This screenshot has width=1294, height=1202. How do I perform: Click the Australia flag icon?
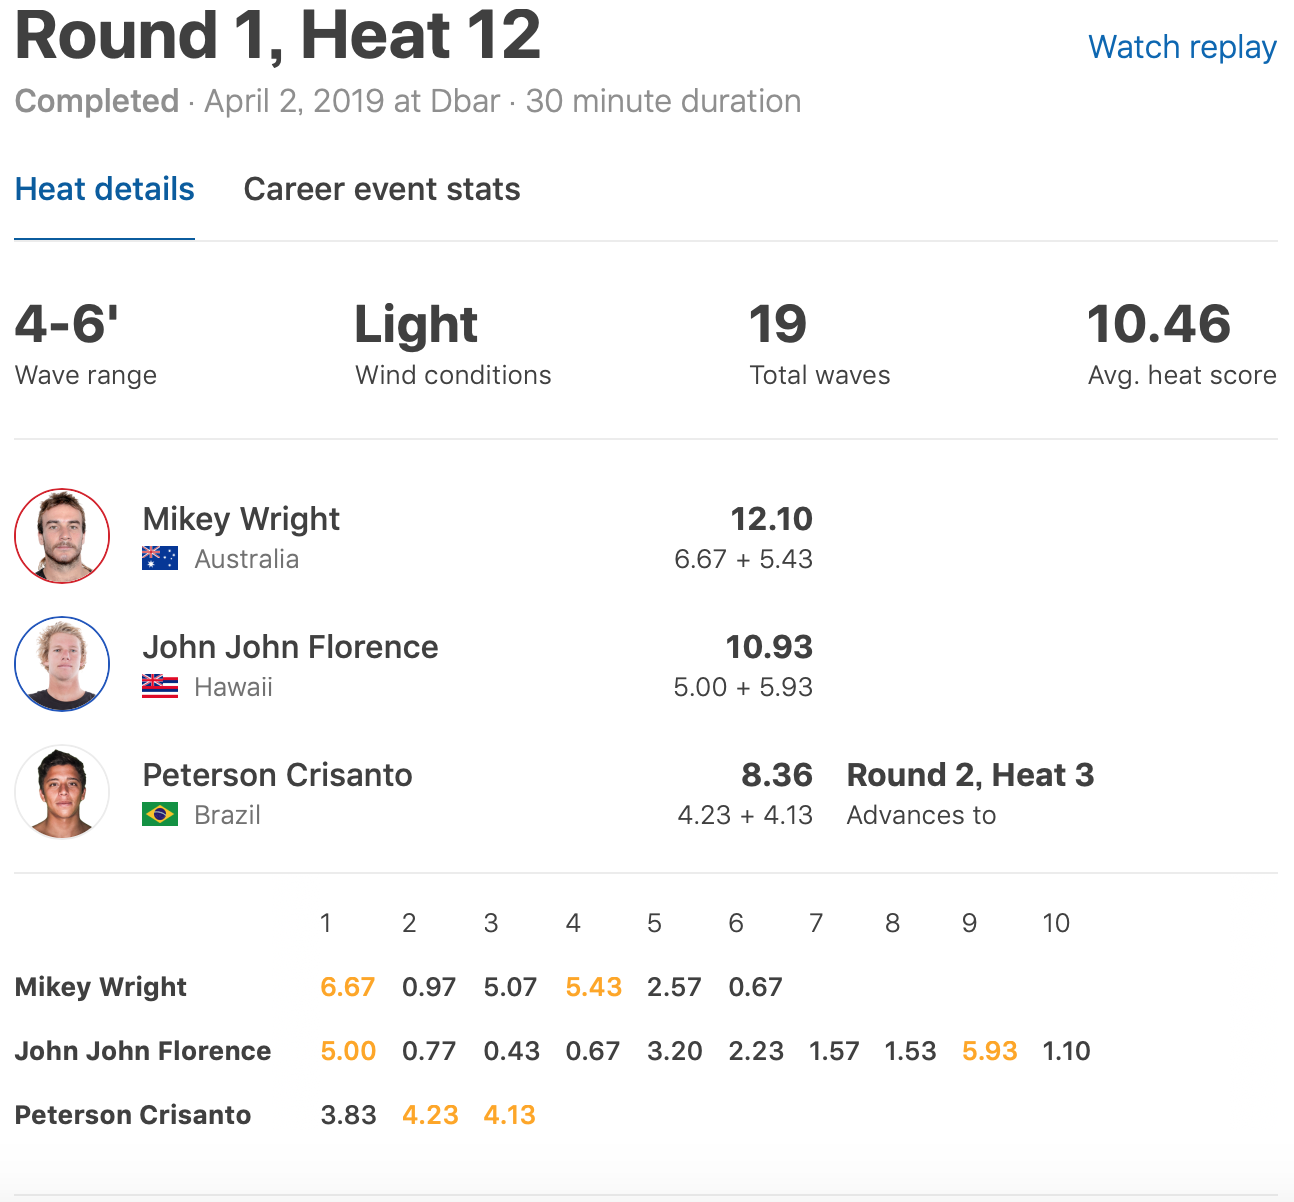tap(160, 558)
